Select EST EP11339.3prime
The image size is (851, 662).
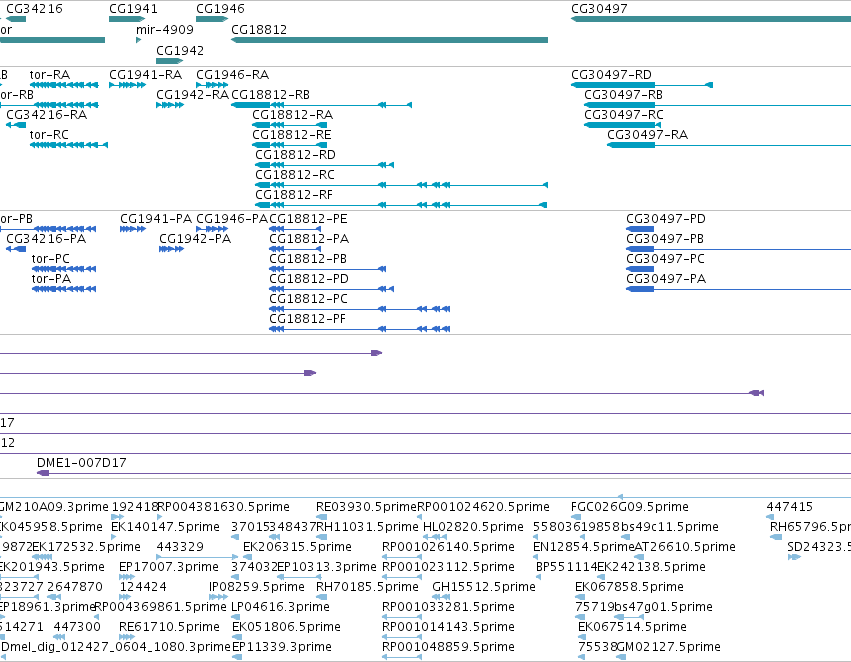[237, 657]
